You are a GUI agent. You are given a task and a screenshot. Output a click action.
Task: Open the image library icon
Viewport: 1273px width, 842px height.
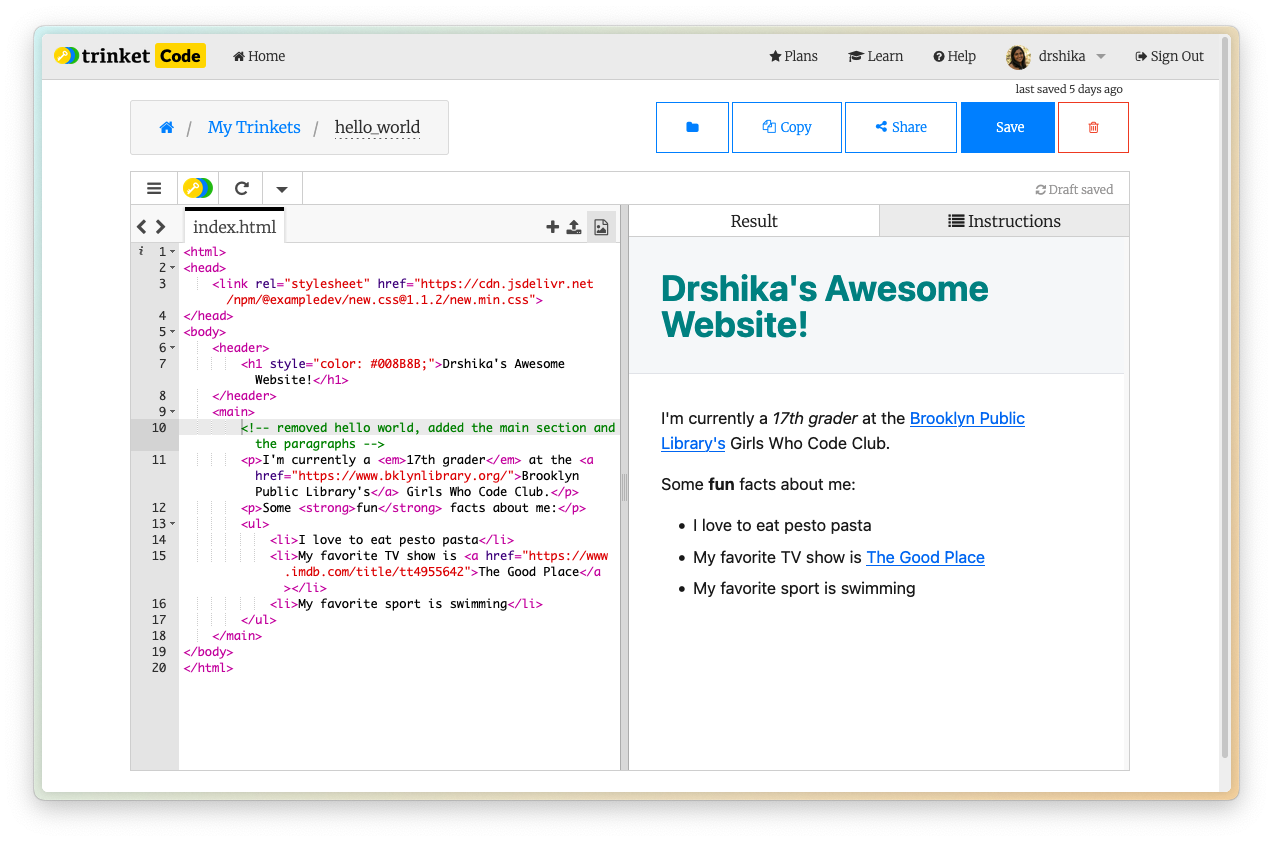pyautogui.click(x=601, y=227)
